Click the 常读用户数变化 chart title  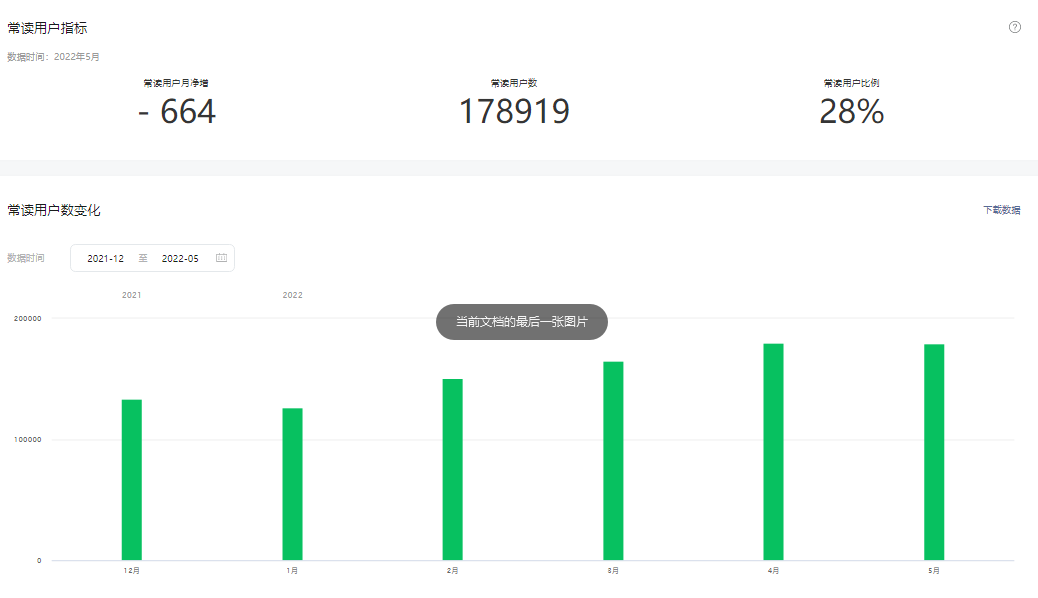click(54, 210)
